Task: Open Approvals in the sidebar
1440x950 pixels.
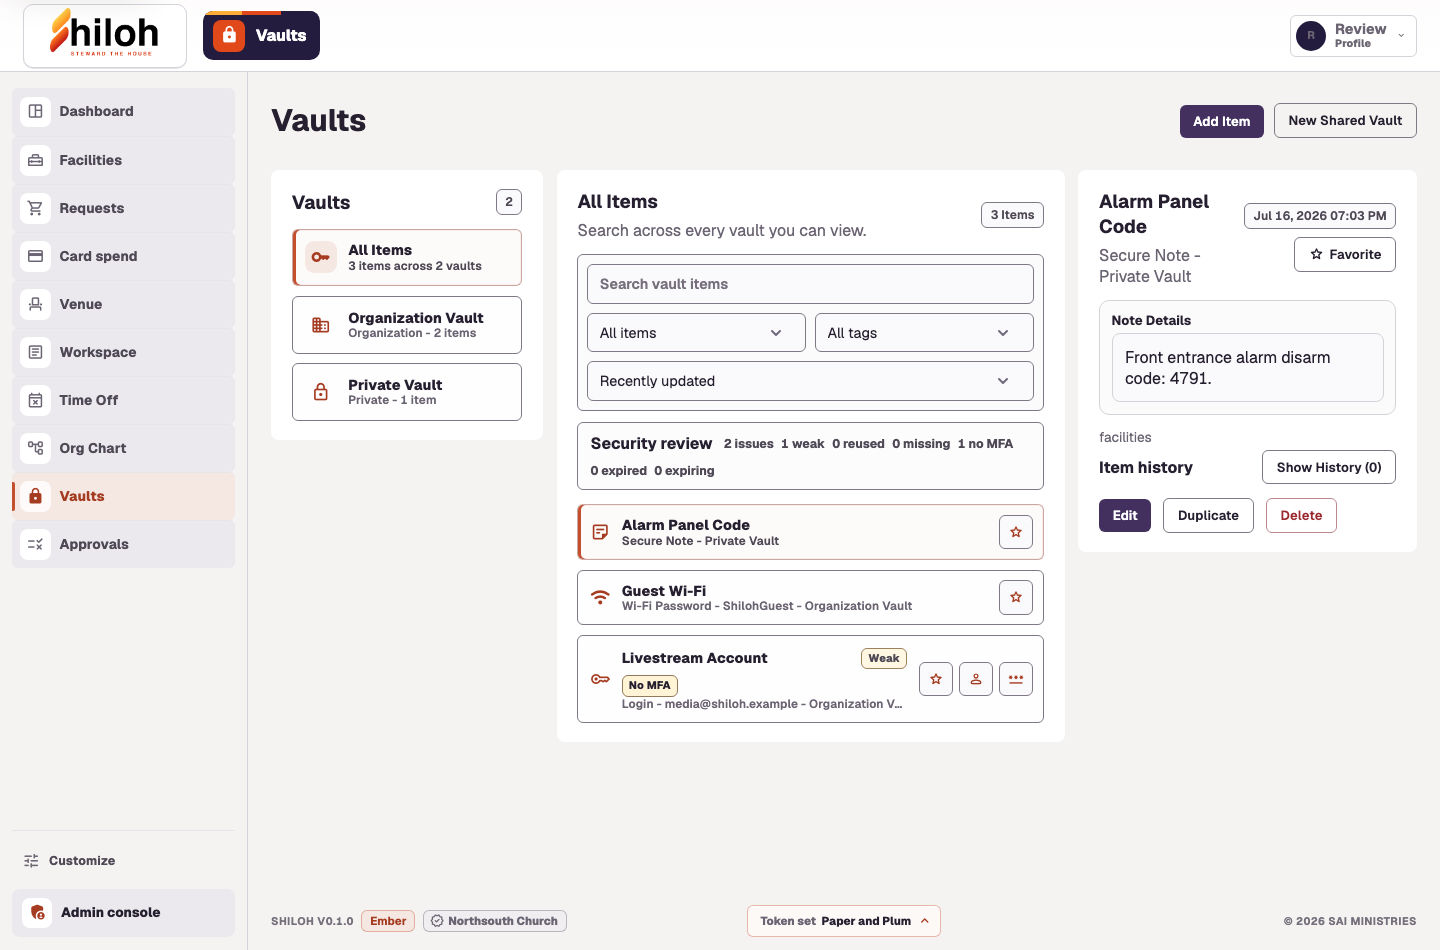Action: point(124,544)
